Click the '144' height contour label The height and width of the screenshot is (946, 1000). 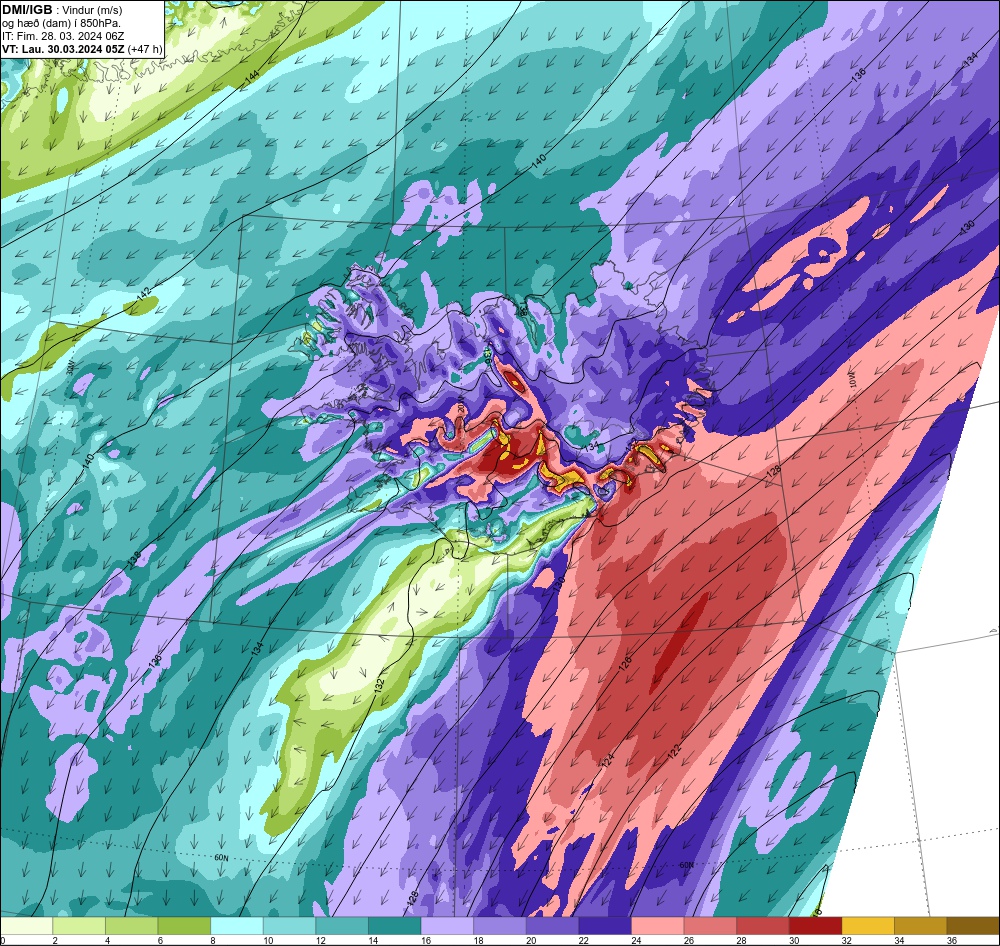(x=252, y=76)
